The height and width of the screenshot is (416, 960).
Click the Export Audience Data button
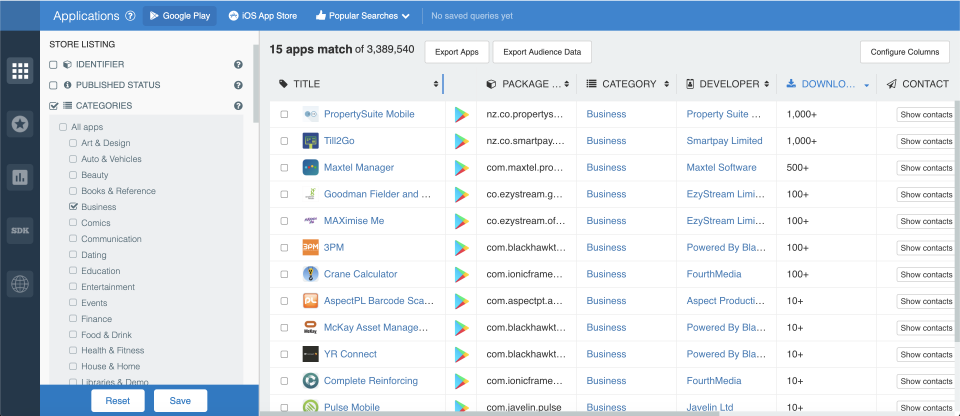[x=542, y=52]
